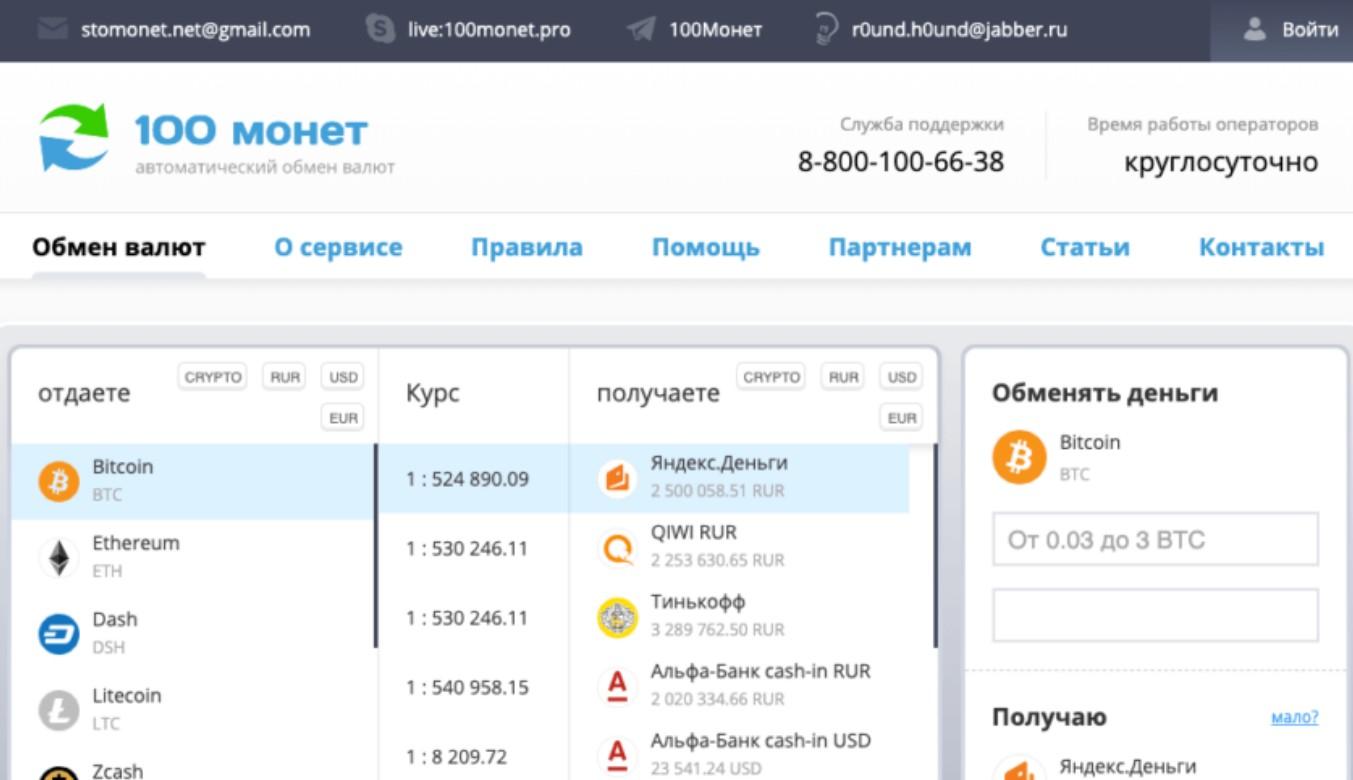The height and width of the screenshot is (780, 1353).
Task: Open the Правила page
Action: pos(527,247)
